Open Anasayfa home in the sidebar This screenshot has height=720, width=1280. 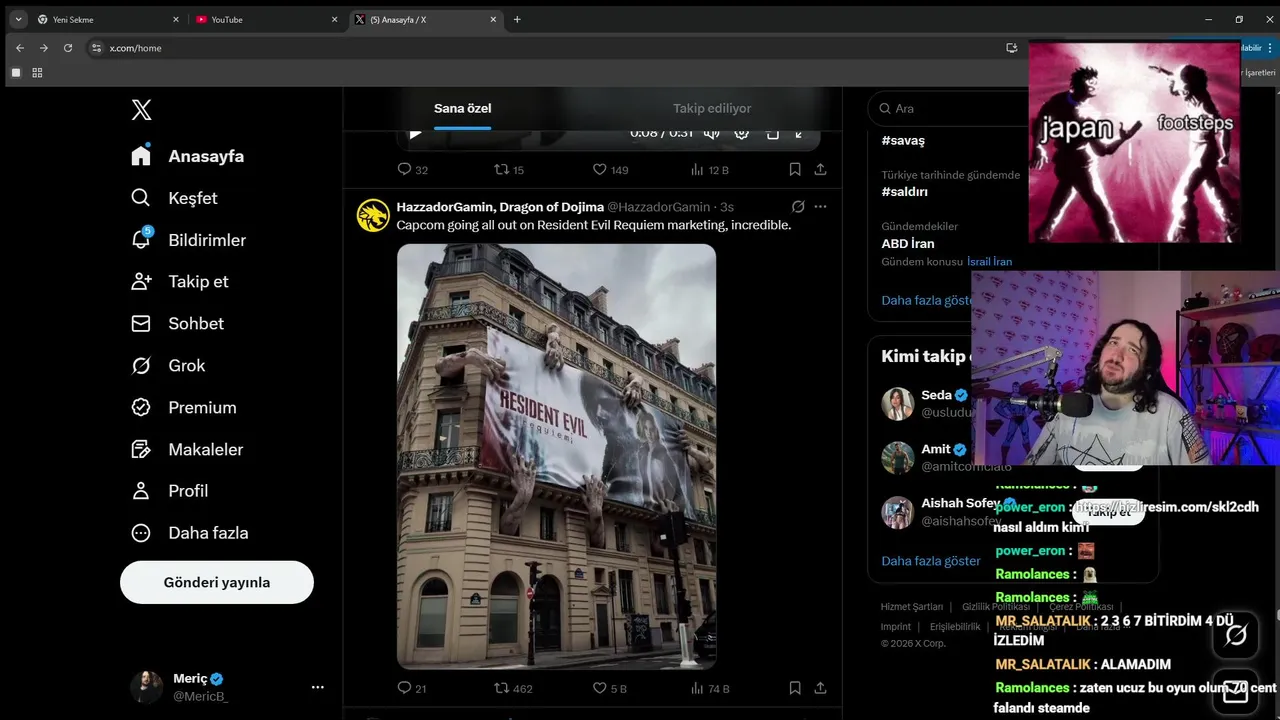(x=188, y=156)
